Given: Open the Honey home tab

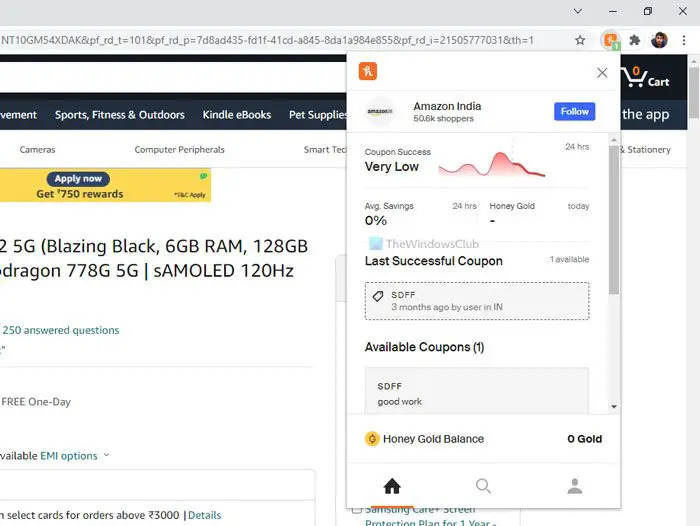Looking at the screenshot, I should [x=392, y=486].
